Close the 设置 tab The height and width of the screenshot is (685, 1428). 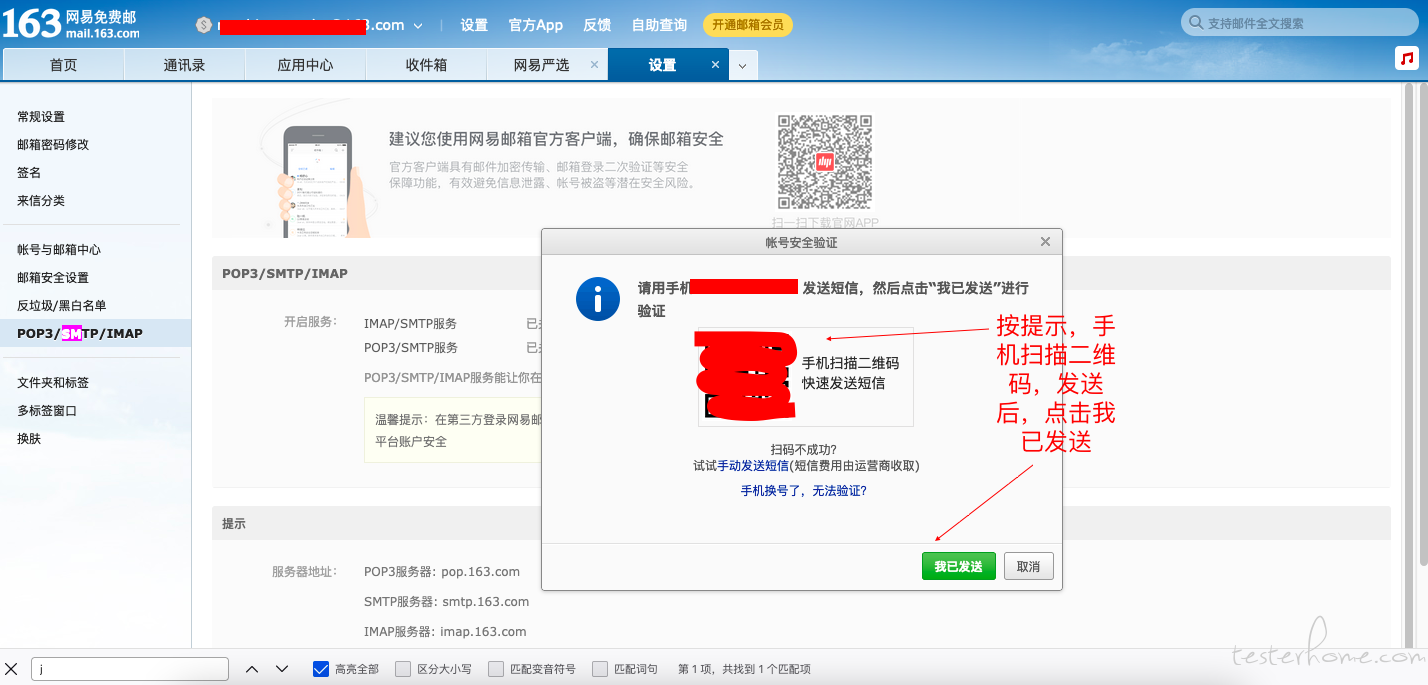pos(715,65)
